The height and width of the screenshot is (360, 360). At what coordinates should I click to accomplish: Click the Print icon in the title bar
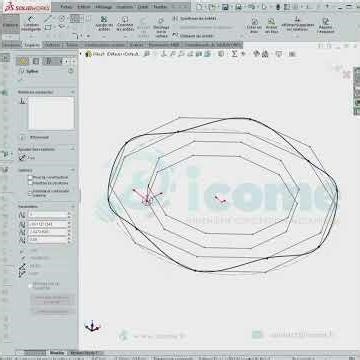click(238, 7)
